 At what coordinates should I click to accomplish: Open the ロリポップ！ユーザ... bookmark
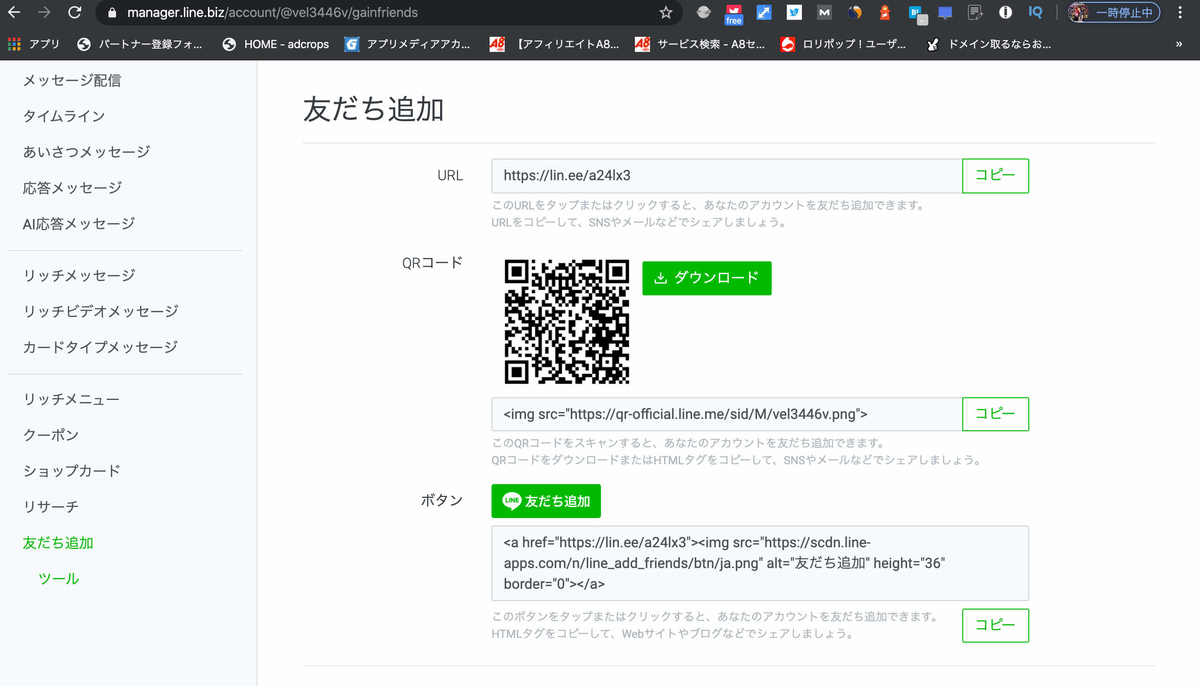844,44
